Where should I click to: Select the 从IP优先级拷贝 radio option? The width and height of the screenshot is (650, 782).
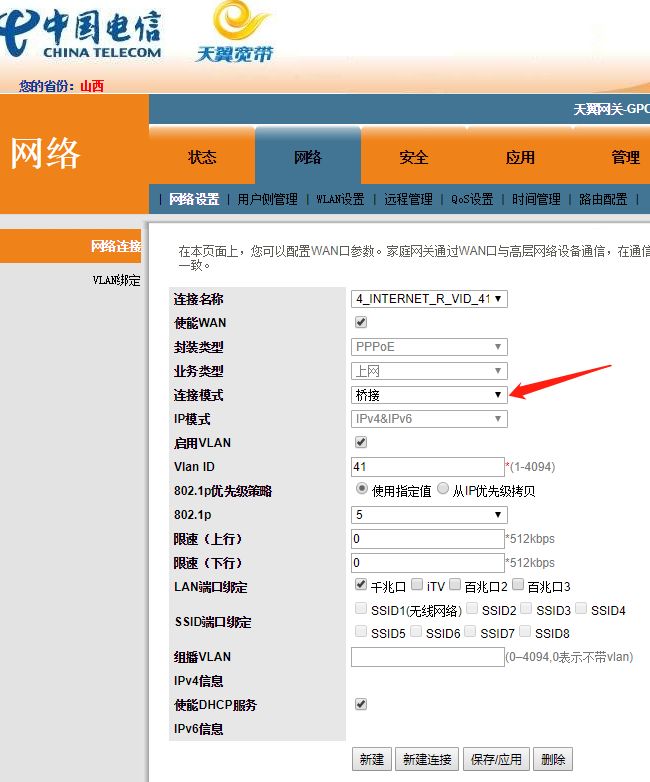(443, 488)
